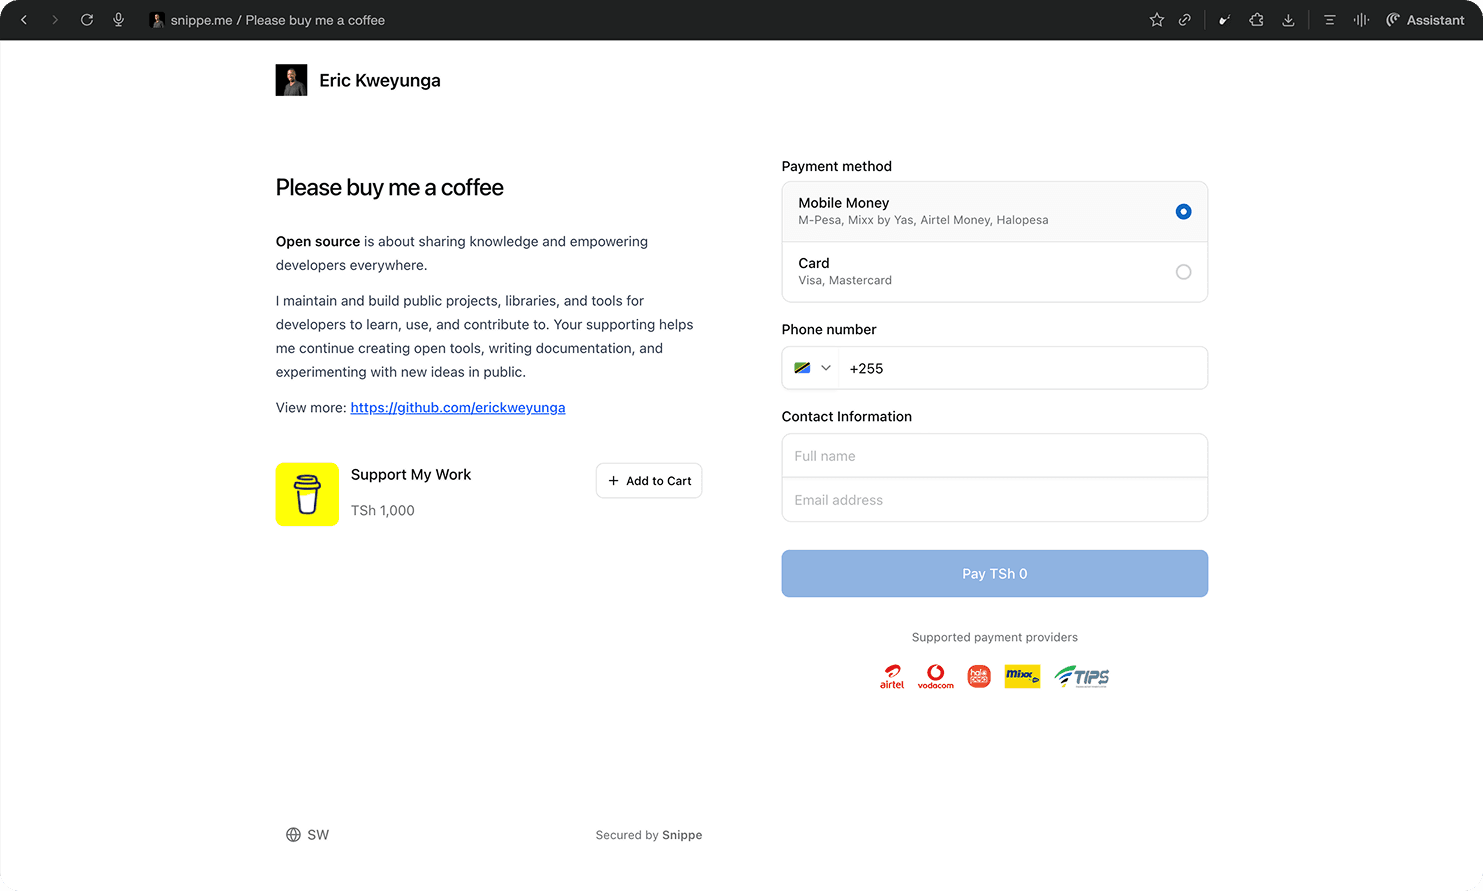Open the country code flag dropdown
Viewport: 1483px width, 891px height.
tap(812, 367)
